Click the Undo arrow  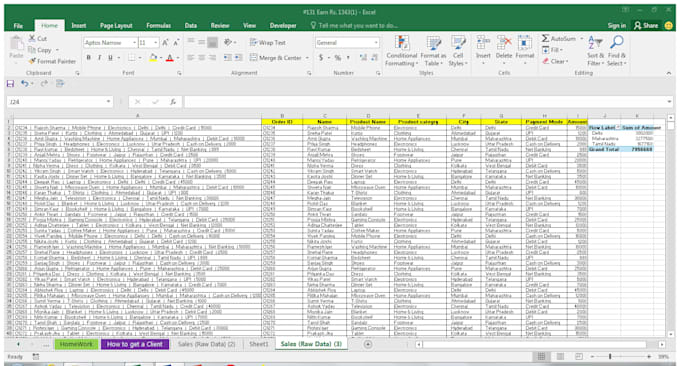(25, 83)
